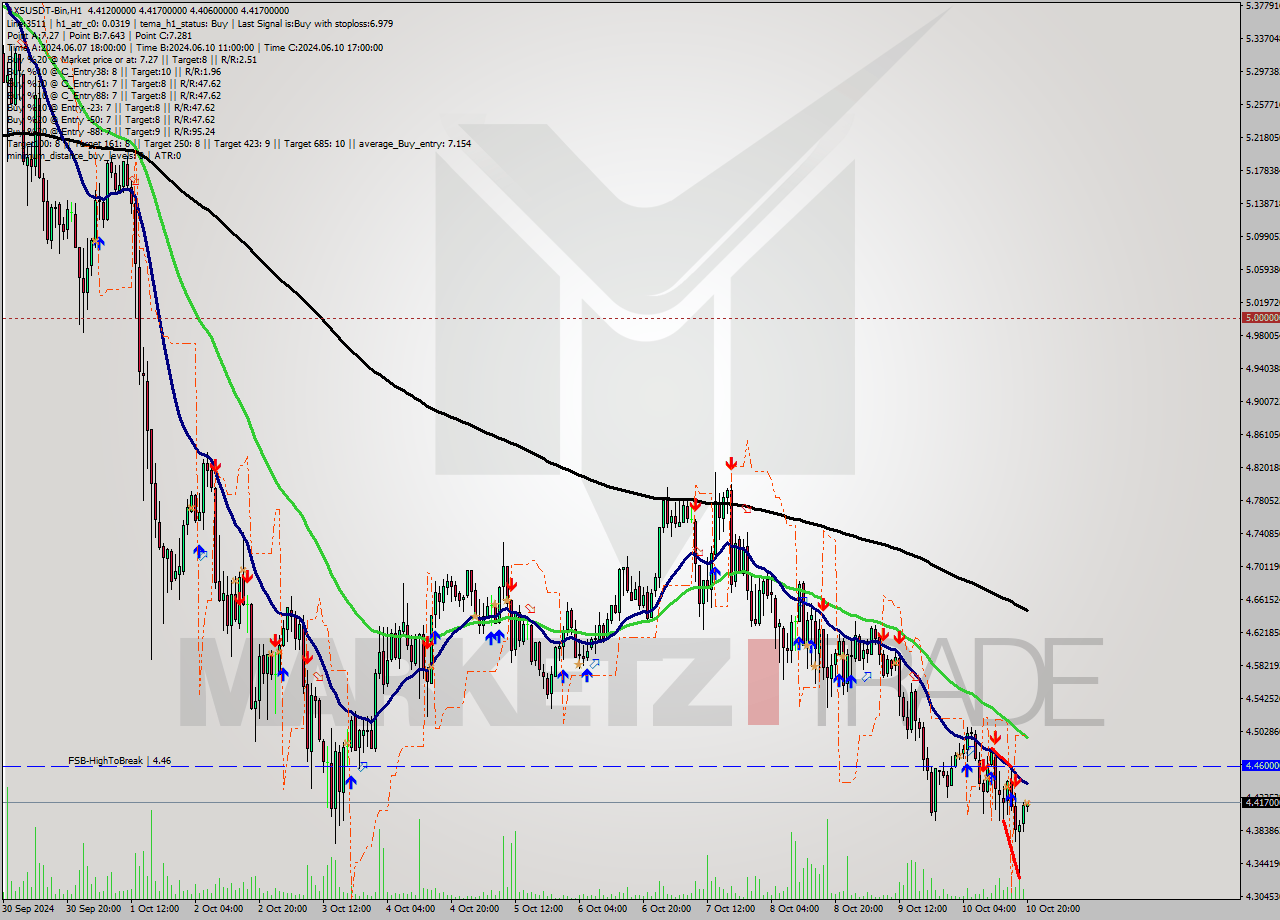Click the 7 Oct 12:00 time label
1280x920 pixels.
click(731, 909)
